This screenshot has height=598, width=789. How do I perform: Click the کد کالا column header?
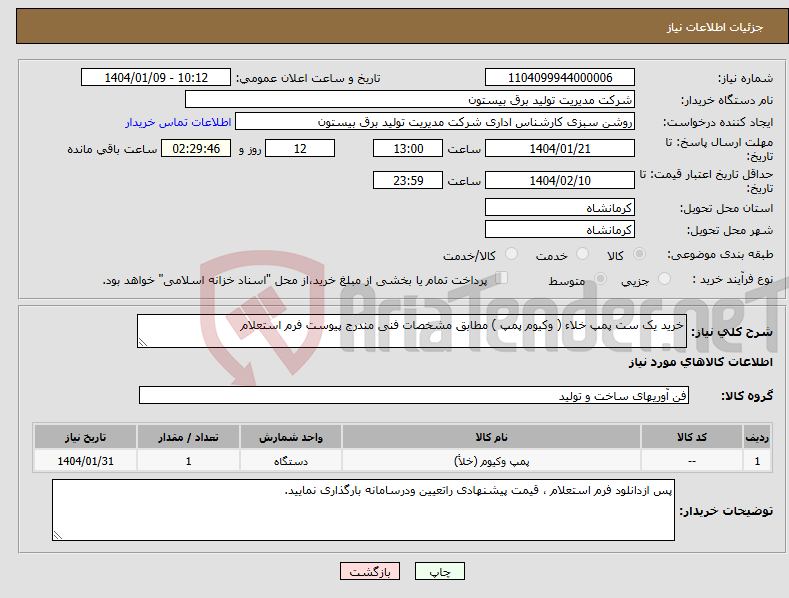tap(692, 437)
